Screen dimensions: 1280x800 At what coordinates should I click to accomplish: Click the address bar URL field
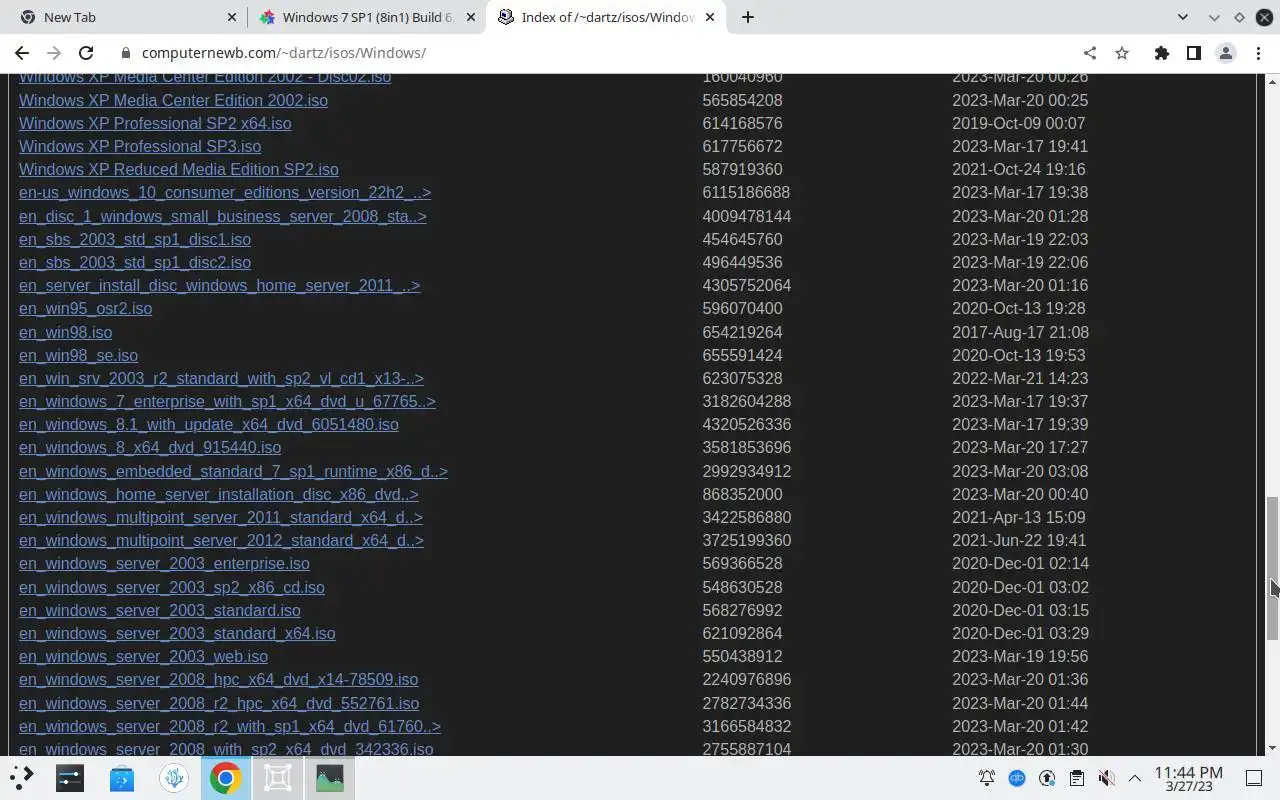[600, 53]
